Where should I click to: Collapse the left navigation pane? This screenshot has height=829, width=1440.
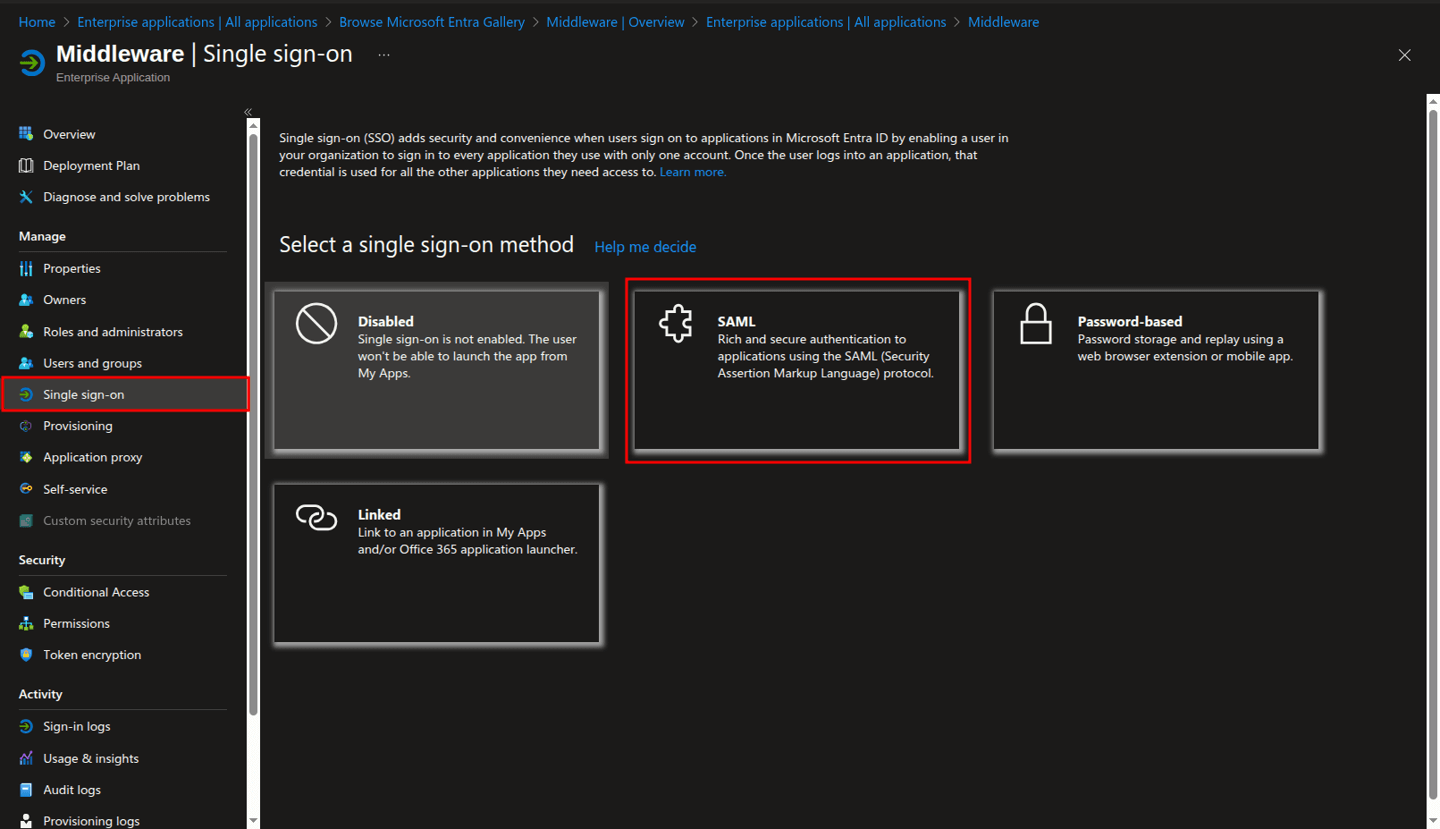(x=247, y=112)
